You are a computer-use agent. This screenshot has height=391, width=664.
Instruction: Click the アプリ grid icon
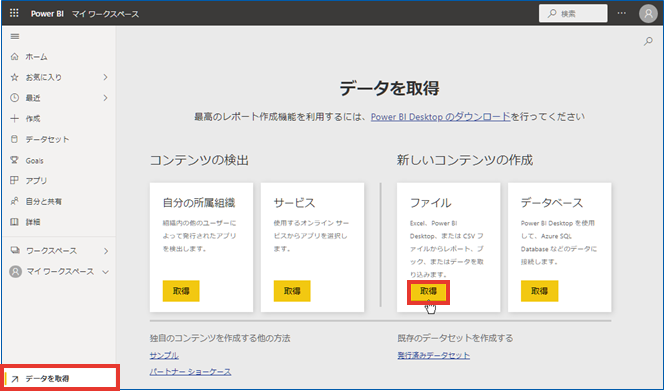click(x=14, y=180)
